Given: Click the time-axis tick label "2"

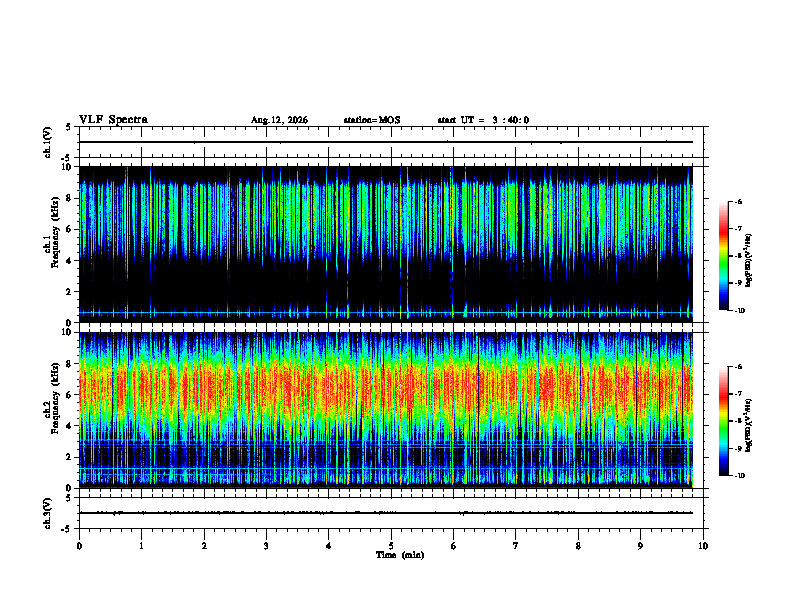Looking at the screenshot, I should (x=204, y=546).
